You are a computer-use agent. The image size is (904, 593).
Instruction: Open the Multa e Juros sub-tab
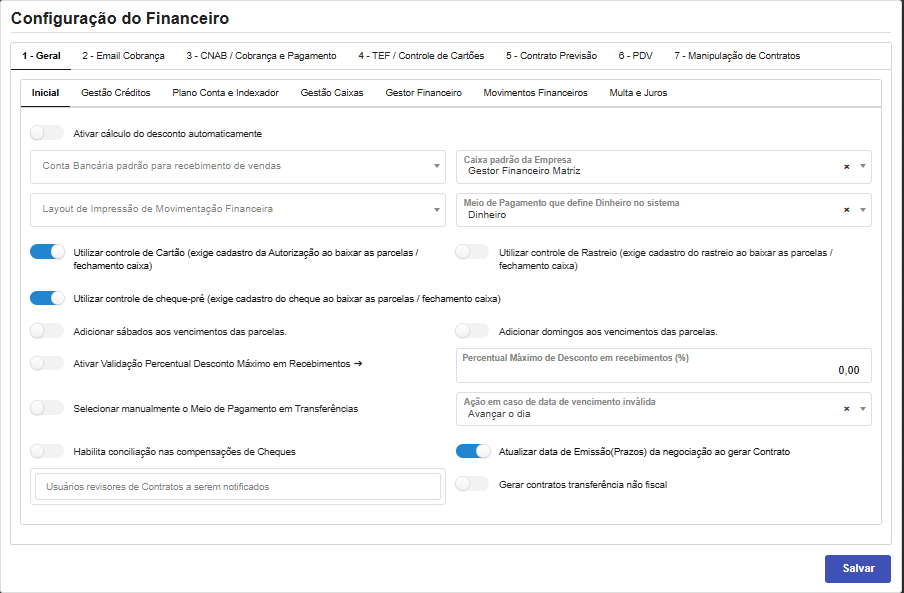(637, 93)
